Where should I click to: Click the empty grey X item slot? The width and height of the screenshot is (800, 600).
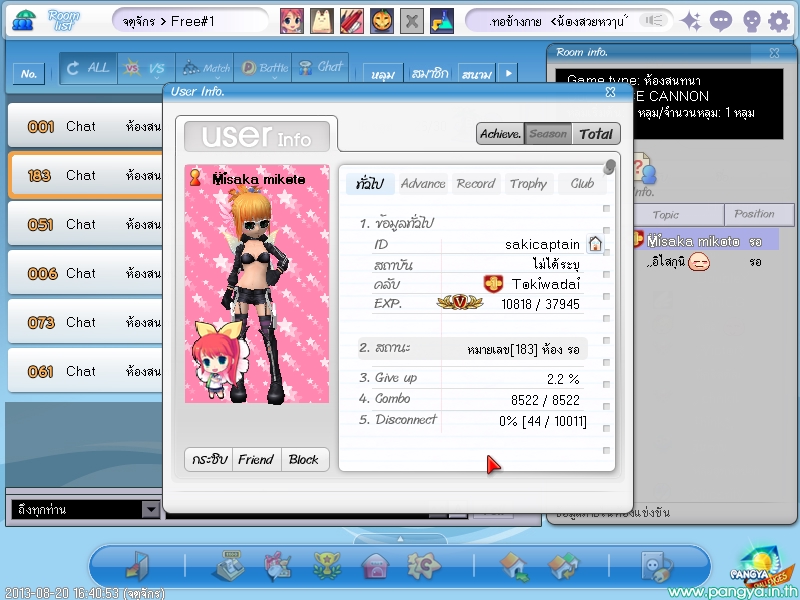pos(412,21)
